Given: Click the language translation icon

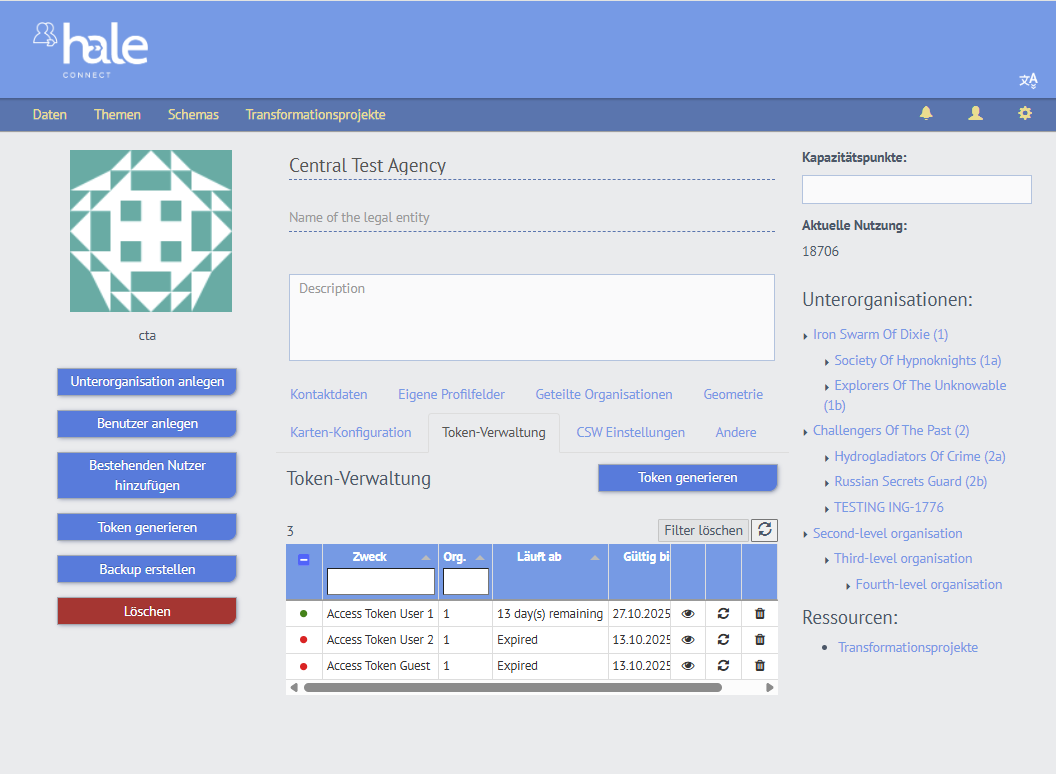Looking at the screenshot, I should pos(1028,81).
